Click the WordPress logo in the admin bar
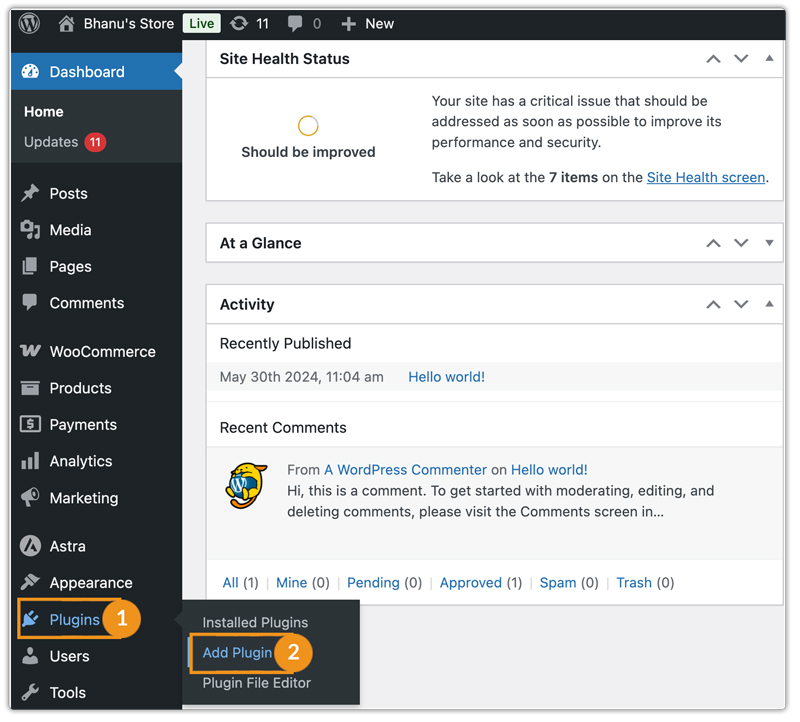800x722 pixels. [27, 22]
